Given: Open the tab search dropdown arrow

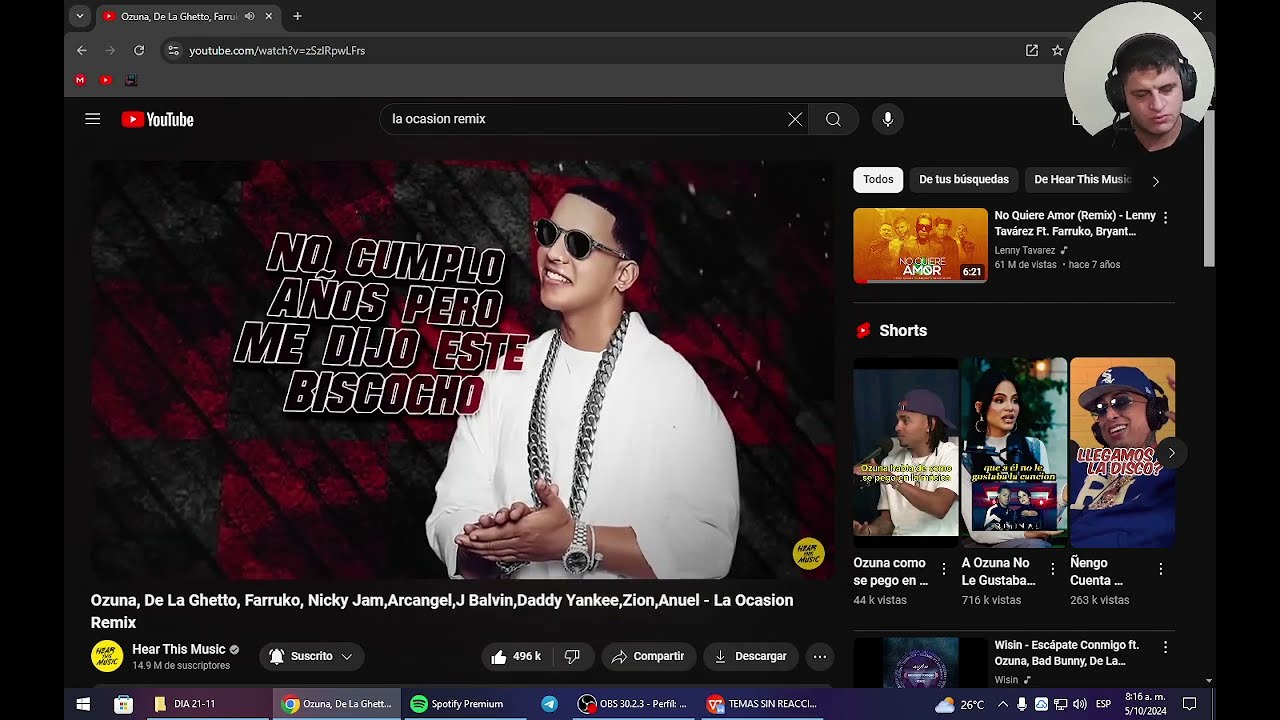Looking at the screenshot, I should tap(80, 16).
